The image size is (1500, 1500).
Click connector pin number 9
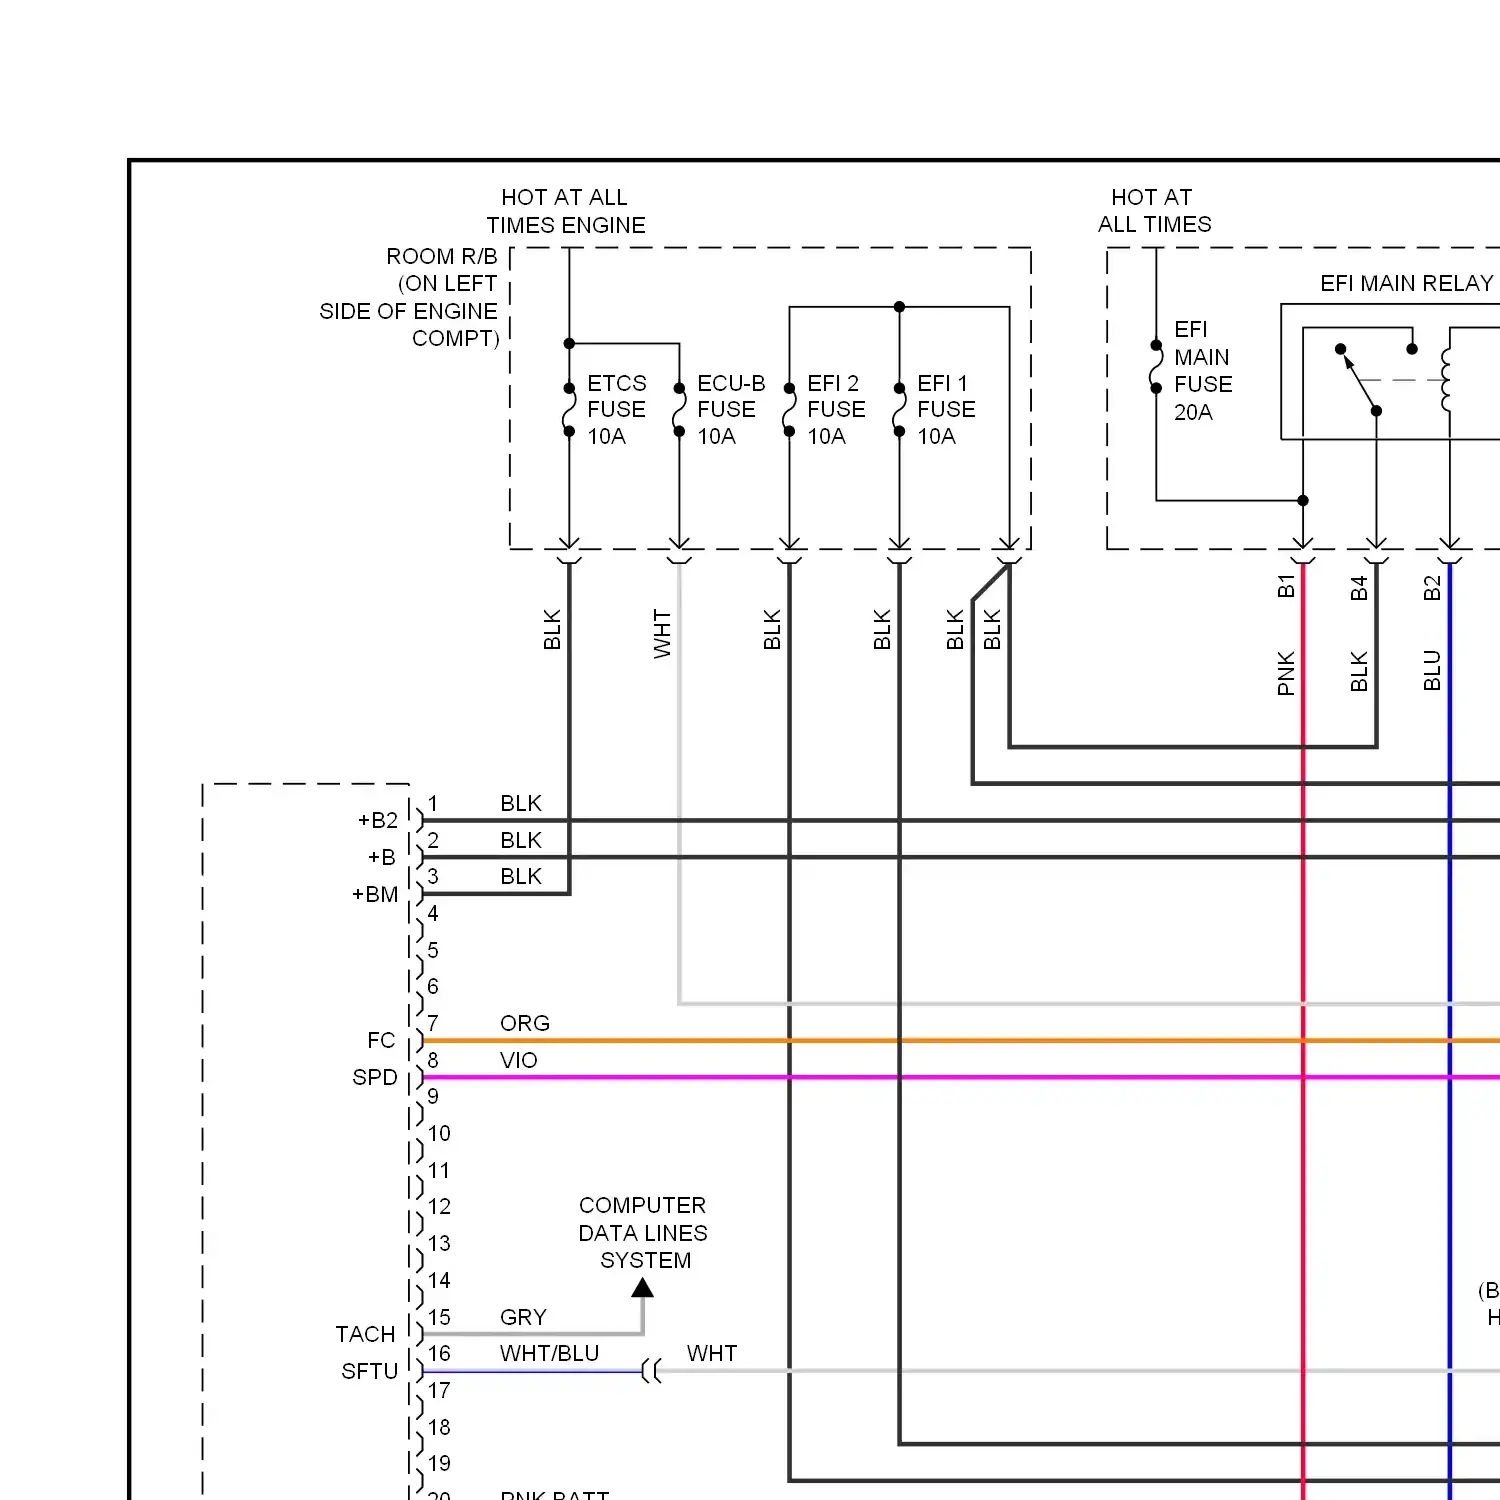(433, 1096)
